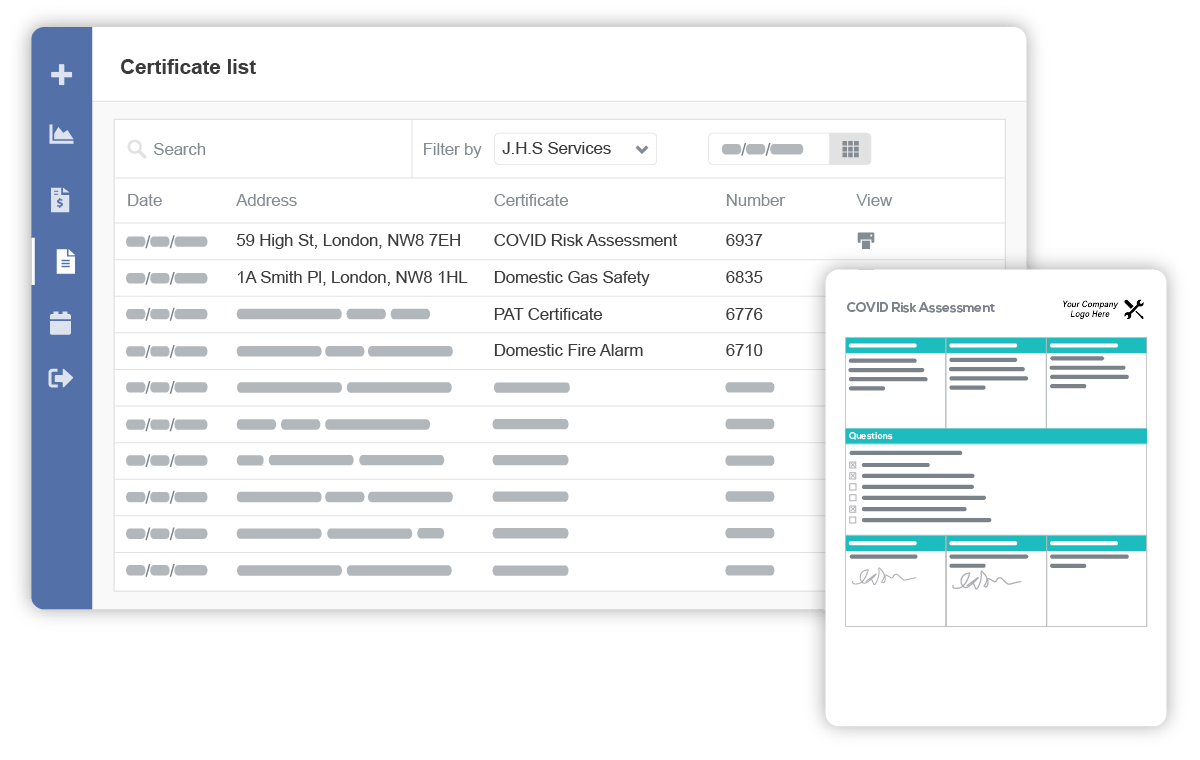
Task: Select the invoices icon in the sidebar
Action: click(x=62, y=199)
